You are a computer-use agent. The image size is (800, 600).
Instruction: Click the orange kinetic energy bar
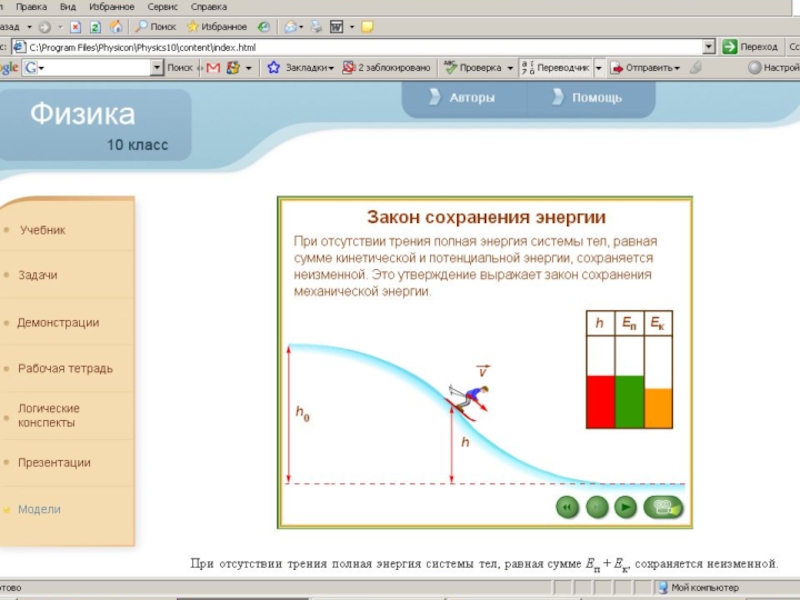click(658, 408)
